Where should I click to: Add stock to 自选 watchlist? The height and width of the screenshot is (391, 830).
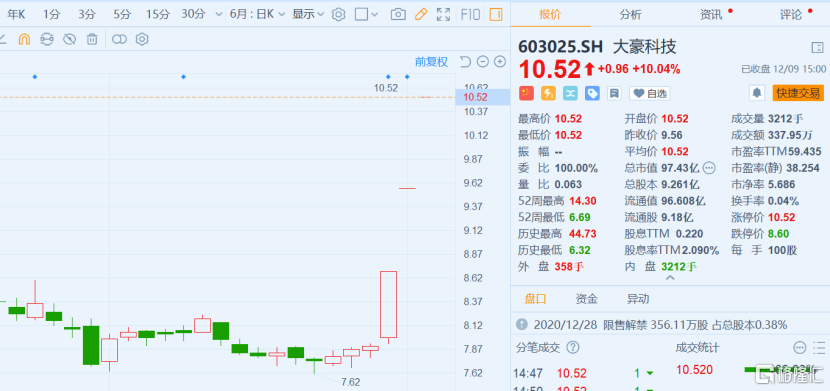[x=649, y=94]
